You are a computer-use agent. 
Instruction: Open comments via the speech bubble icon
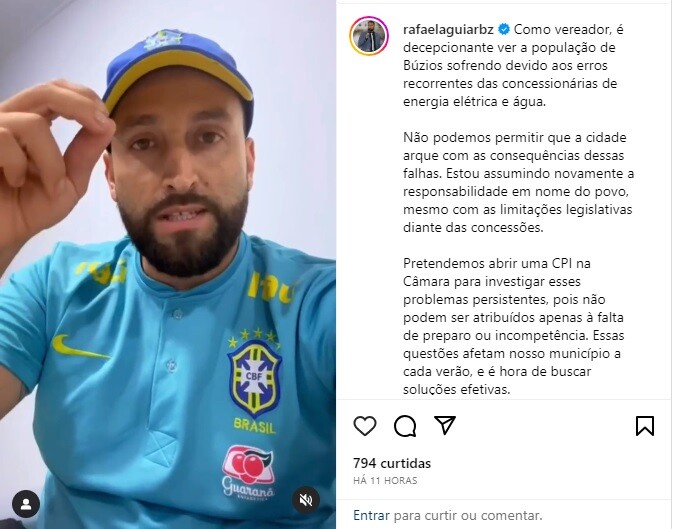[405, 426]
